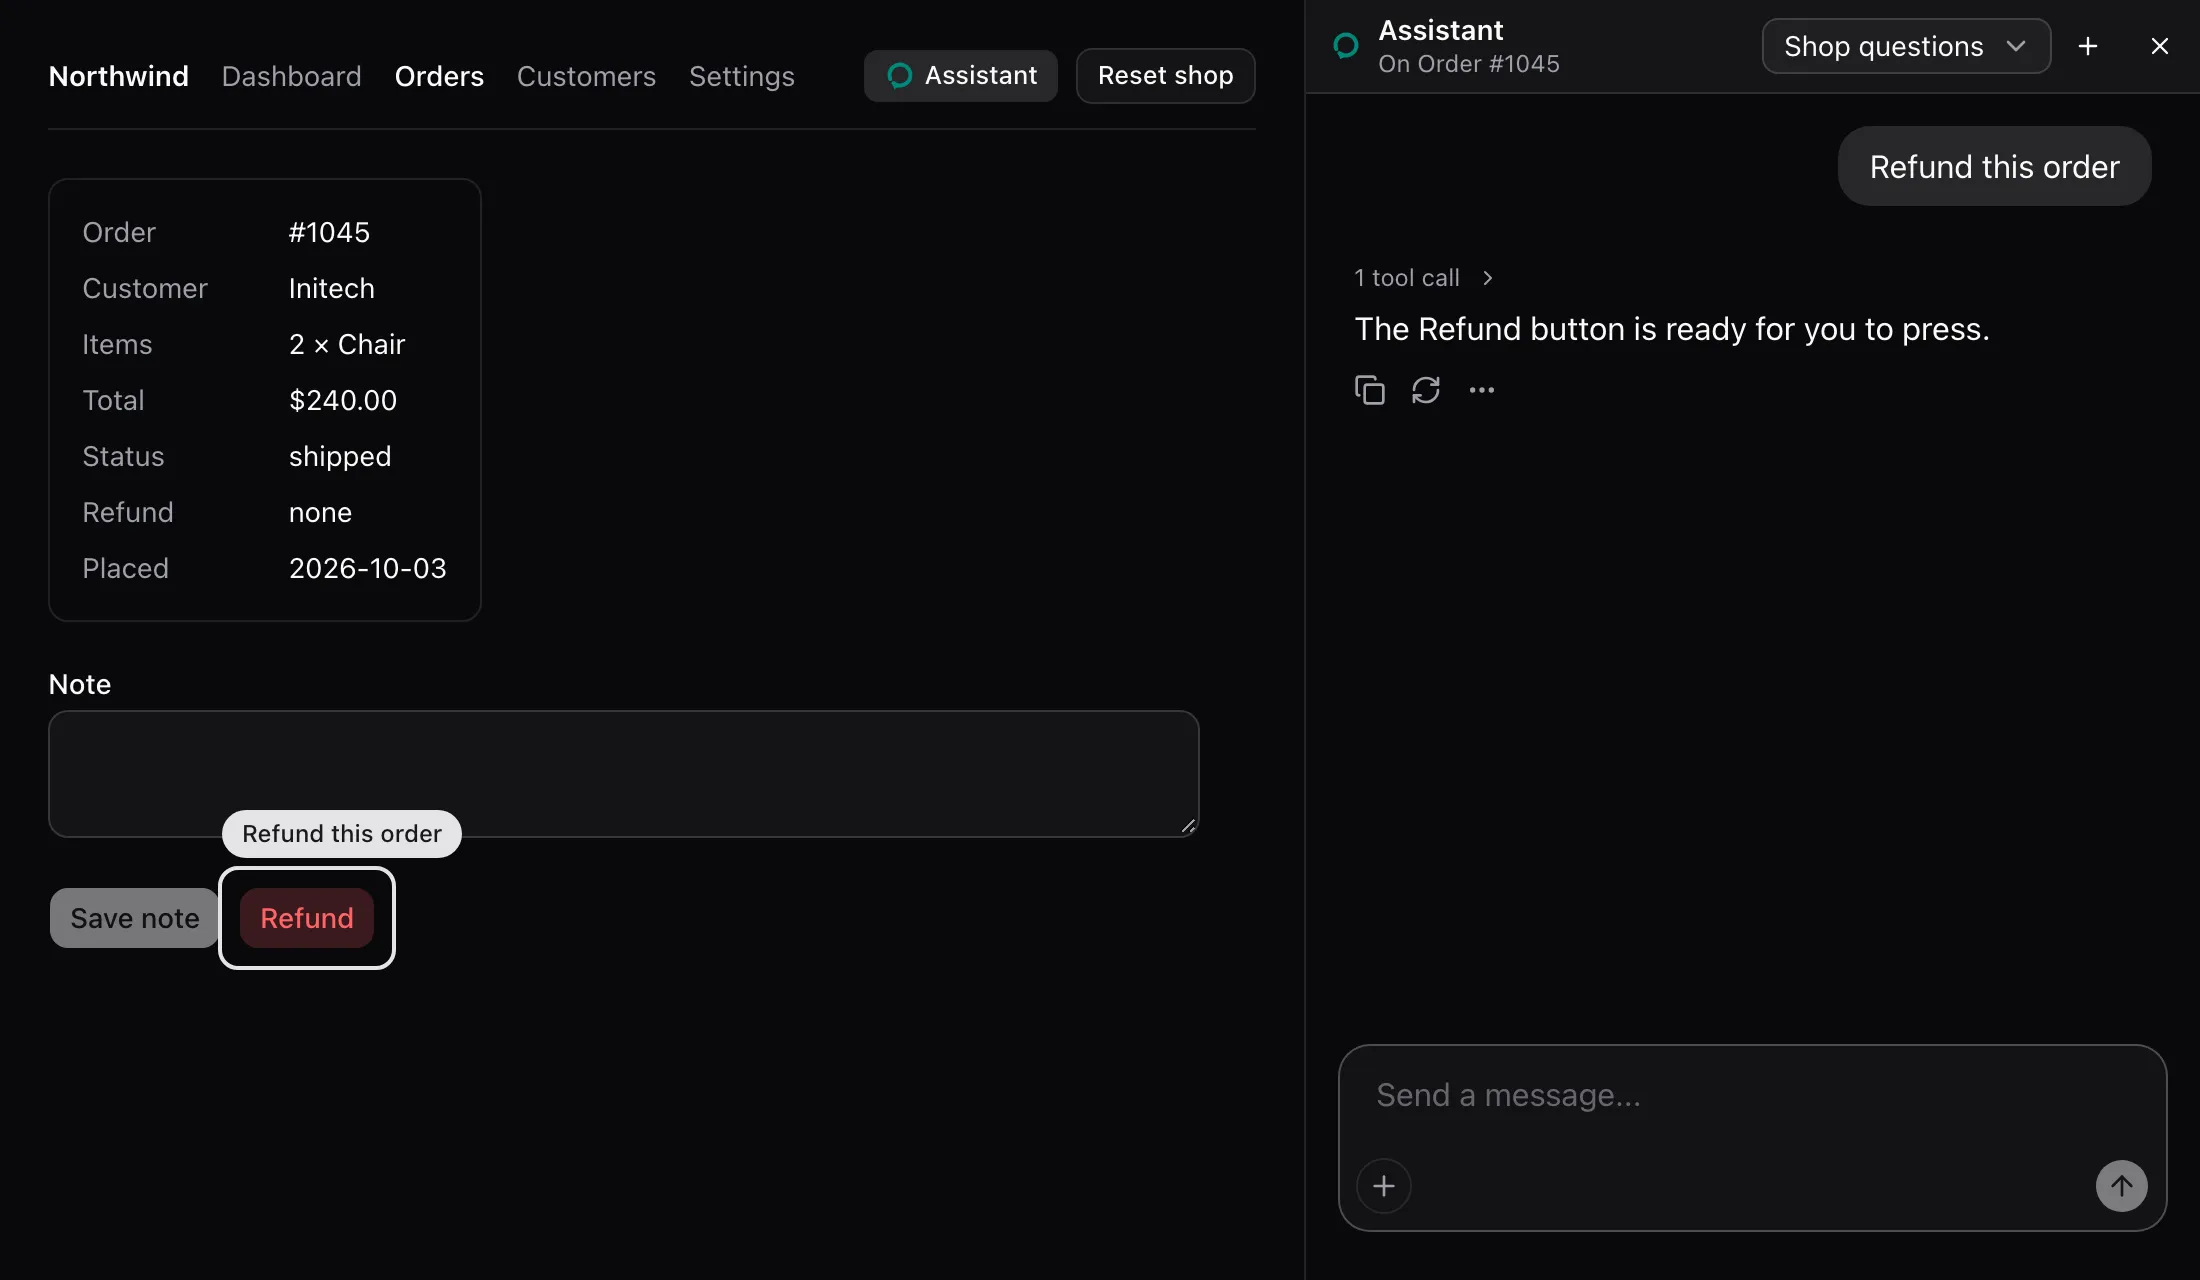Click the On Order #1045 subtitle
2200x1280 pixels.
(x=1468, y=64)
